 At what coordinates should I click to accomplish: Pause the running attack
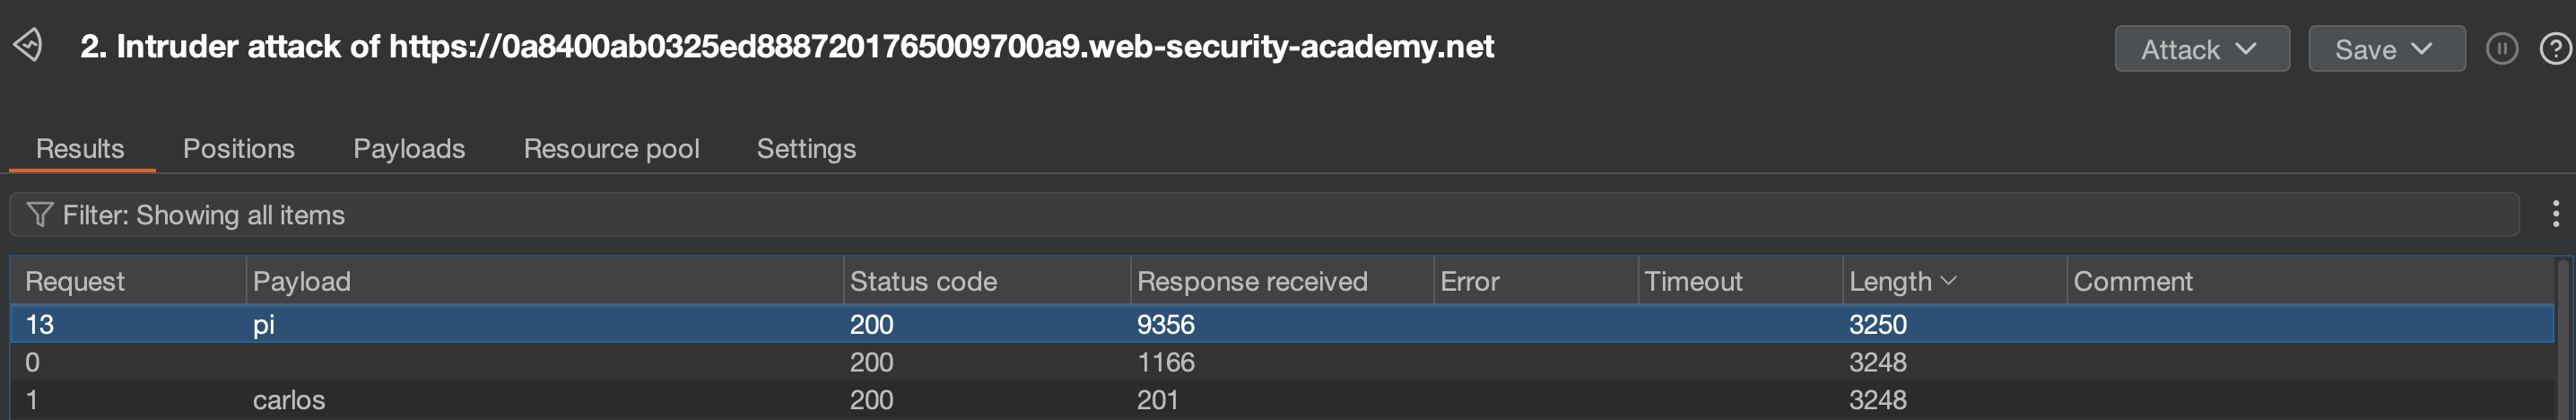click(2501, 49)
